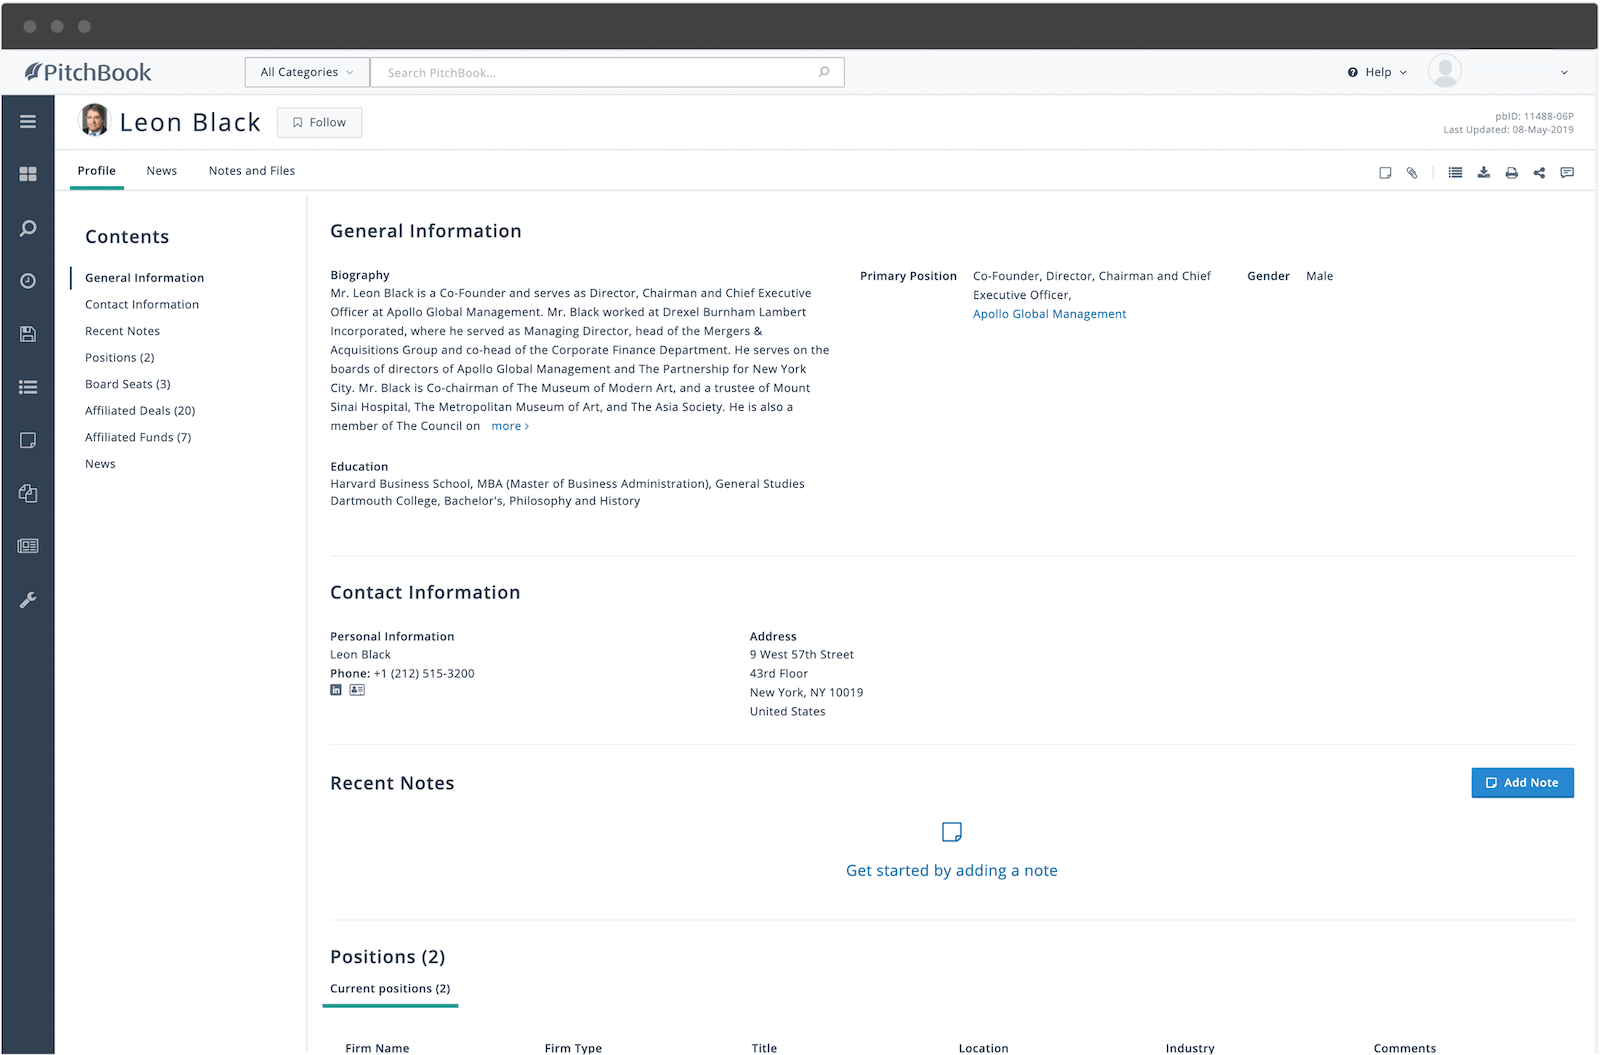Open the All Categories dropdown
Viewport: 1600px width, 1055px height.
click(x=307, y=72)
